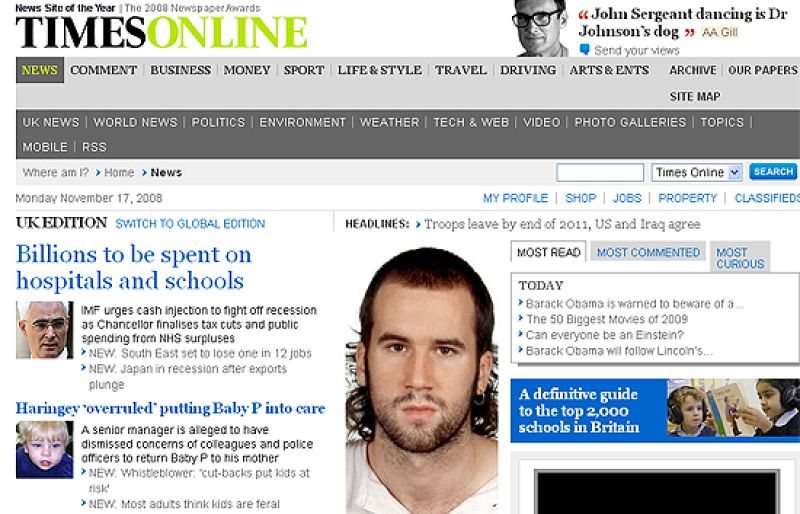800x514 pixels.
Task: Go to WORLD NEWS in sub navigation
Action: click(135, 123)
